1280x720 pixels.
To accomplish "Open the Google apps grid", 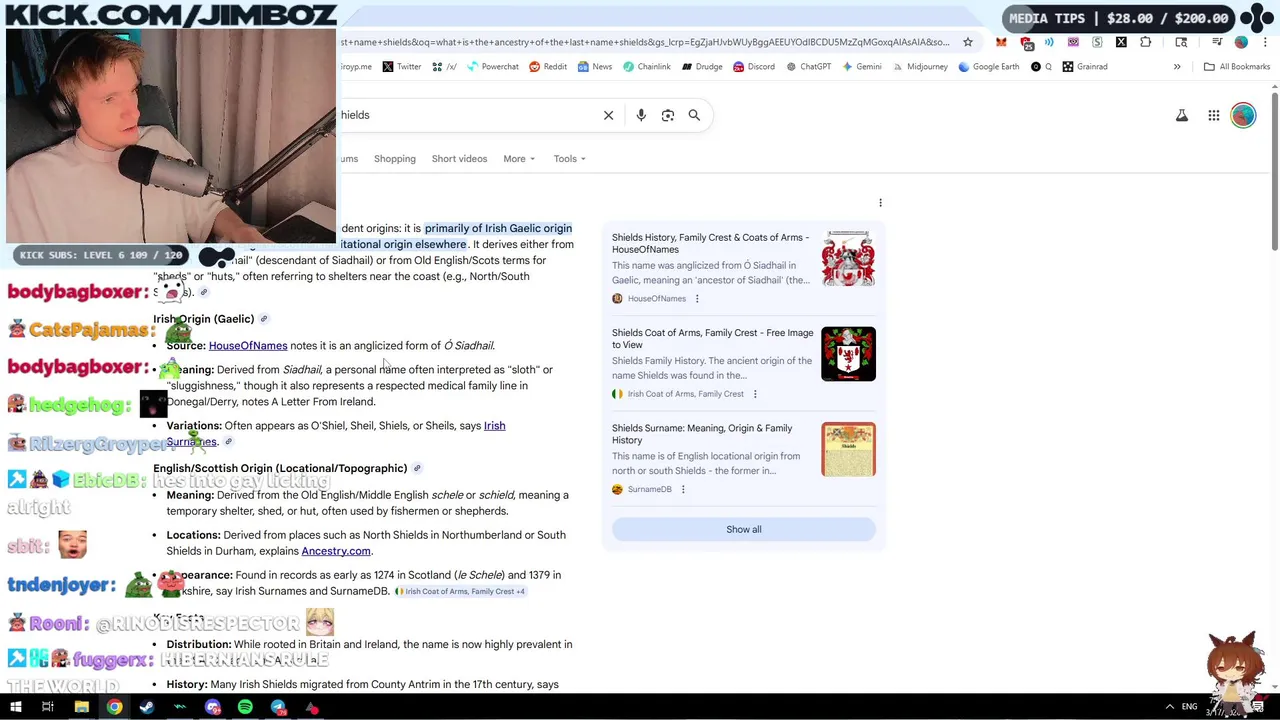I will tap(1214, 115).
